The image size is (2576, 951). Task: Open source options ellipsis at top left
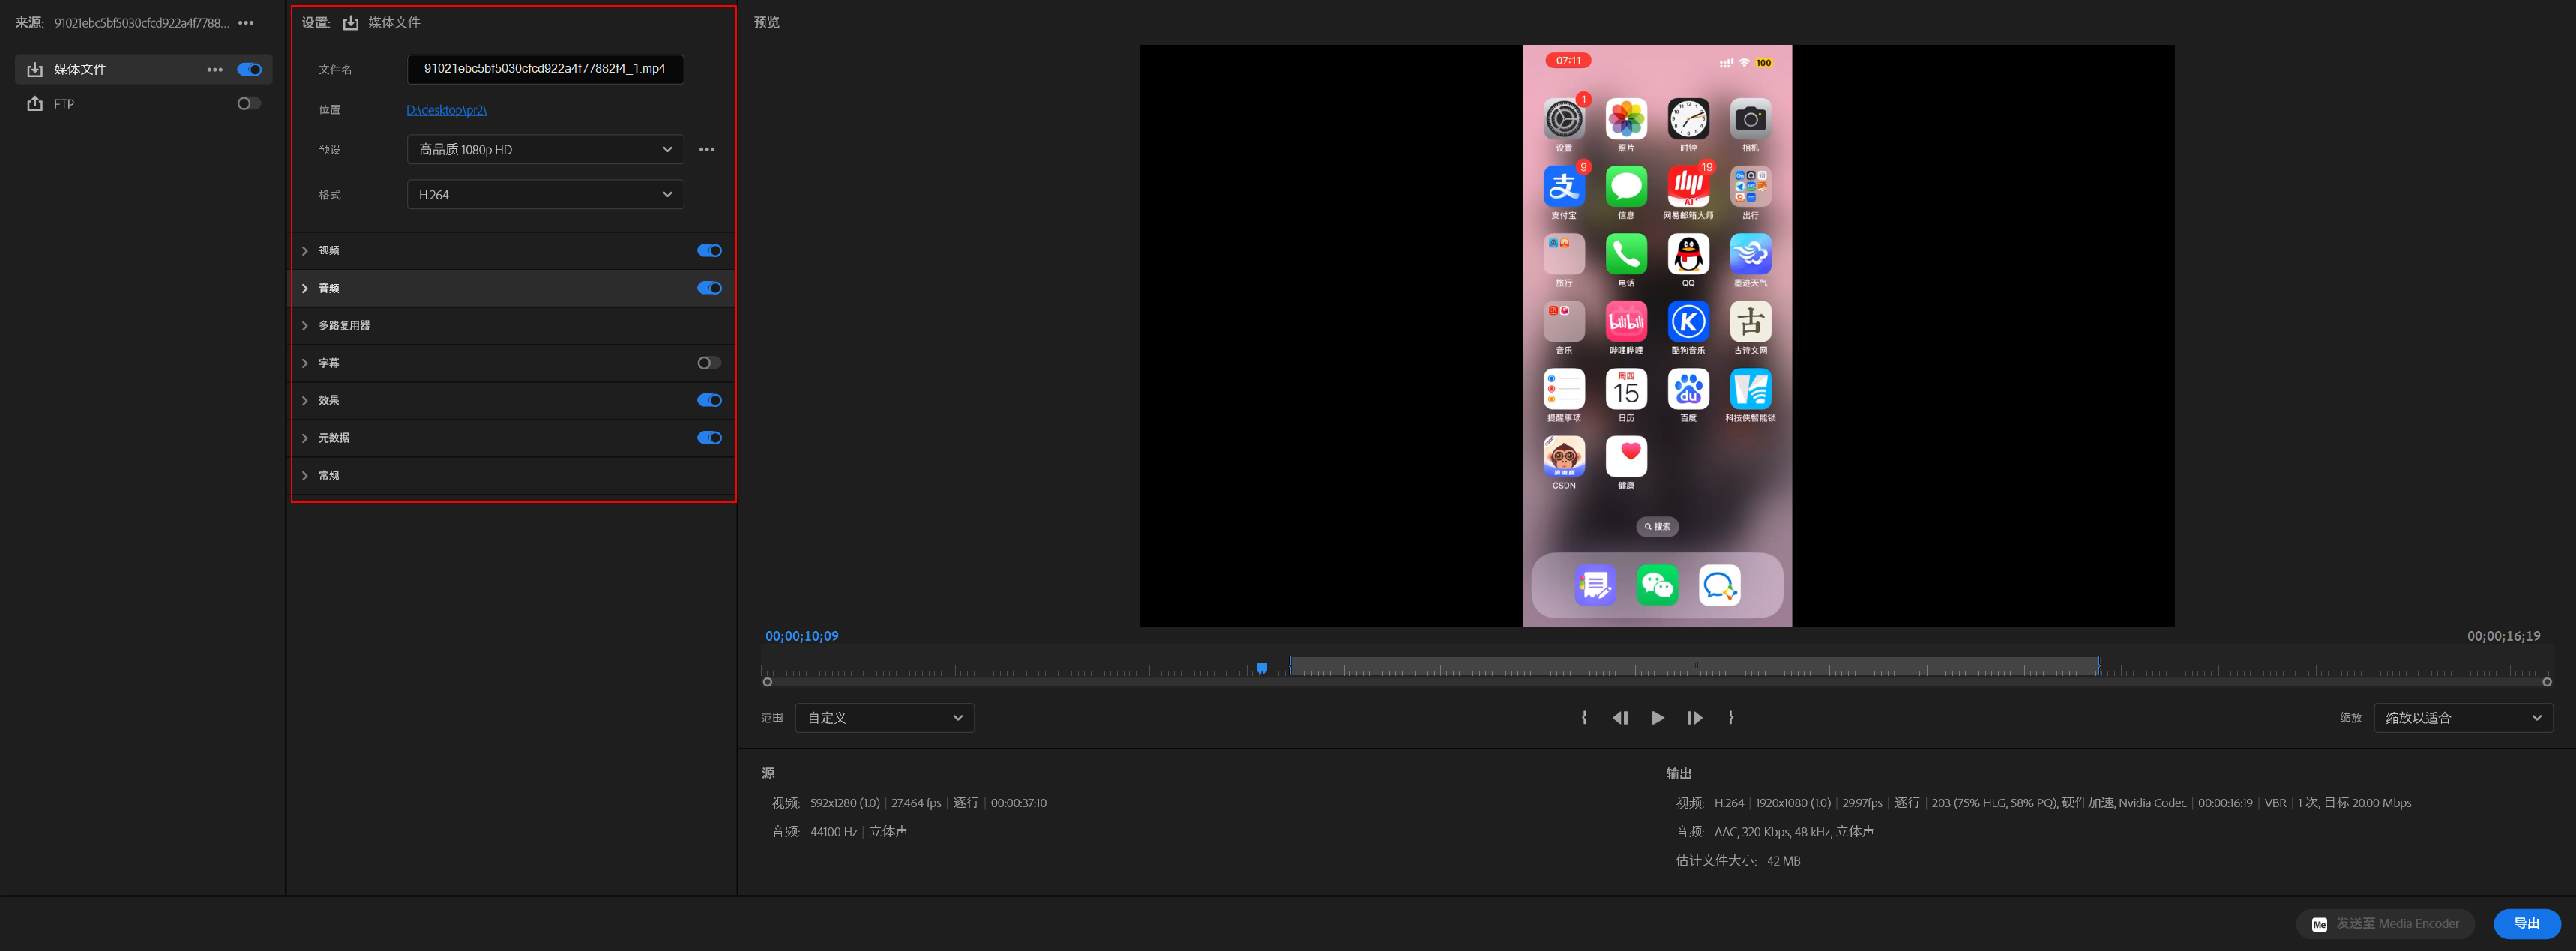246,23
